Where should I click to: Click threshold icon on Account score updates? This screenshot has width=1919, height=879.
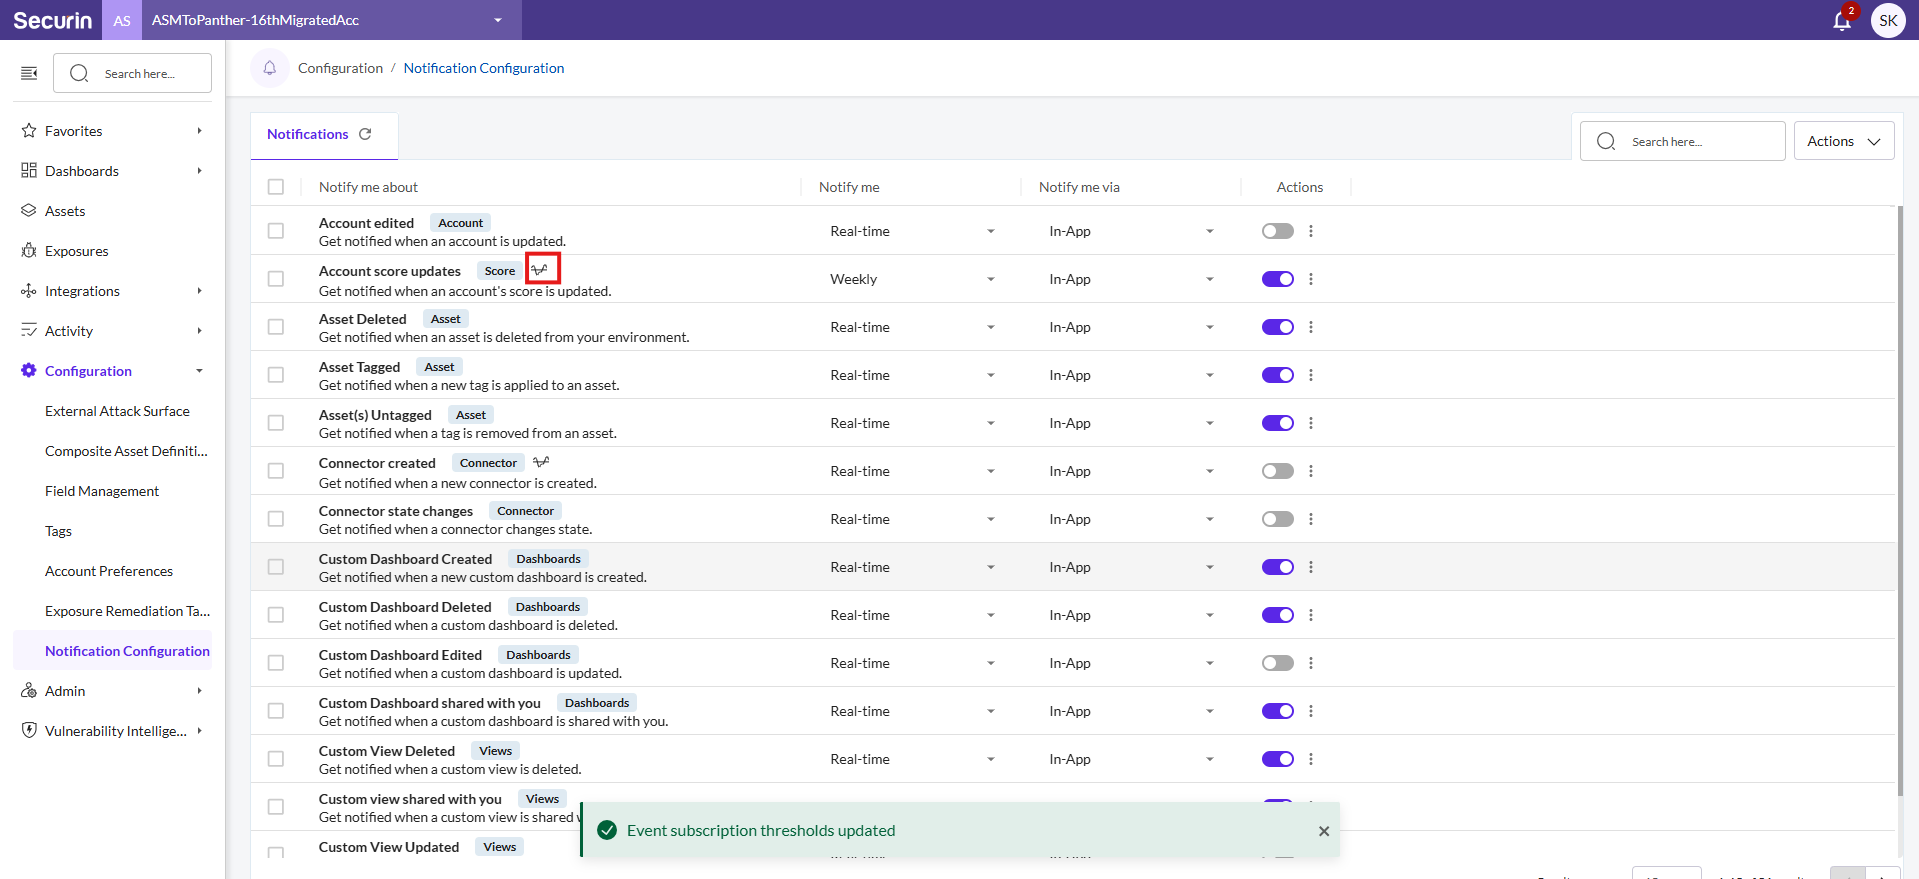pyautogui.click(x=540, y=269)
